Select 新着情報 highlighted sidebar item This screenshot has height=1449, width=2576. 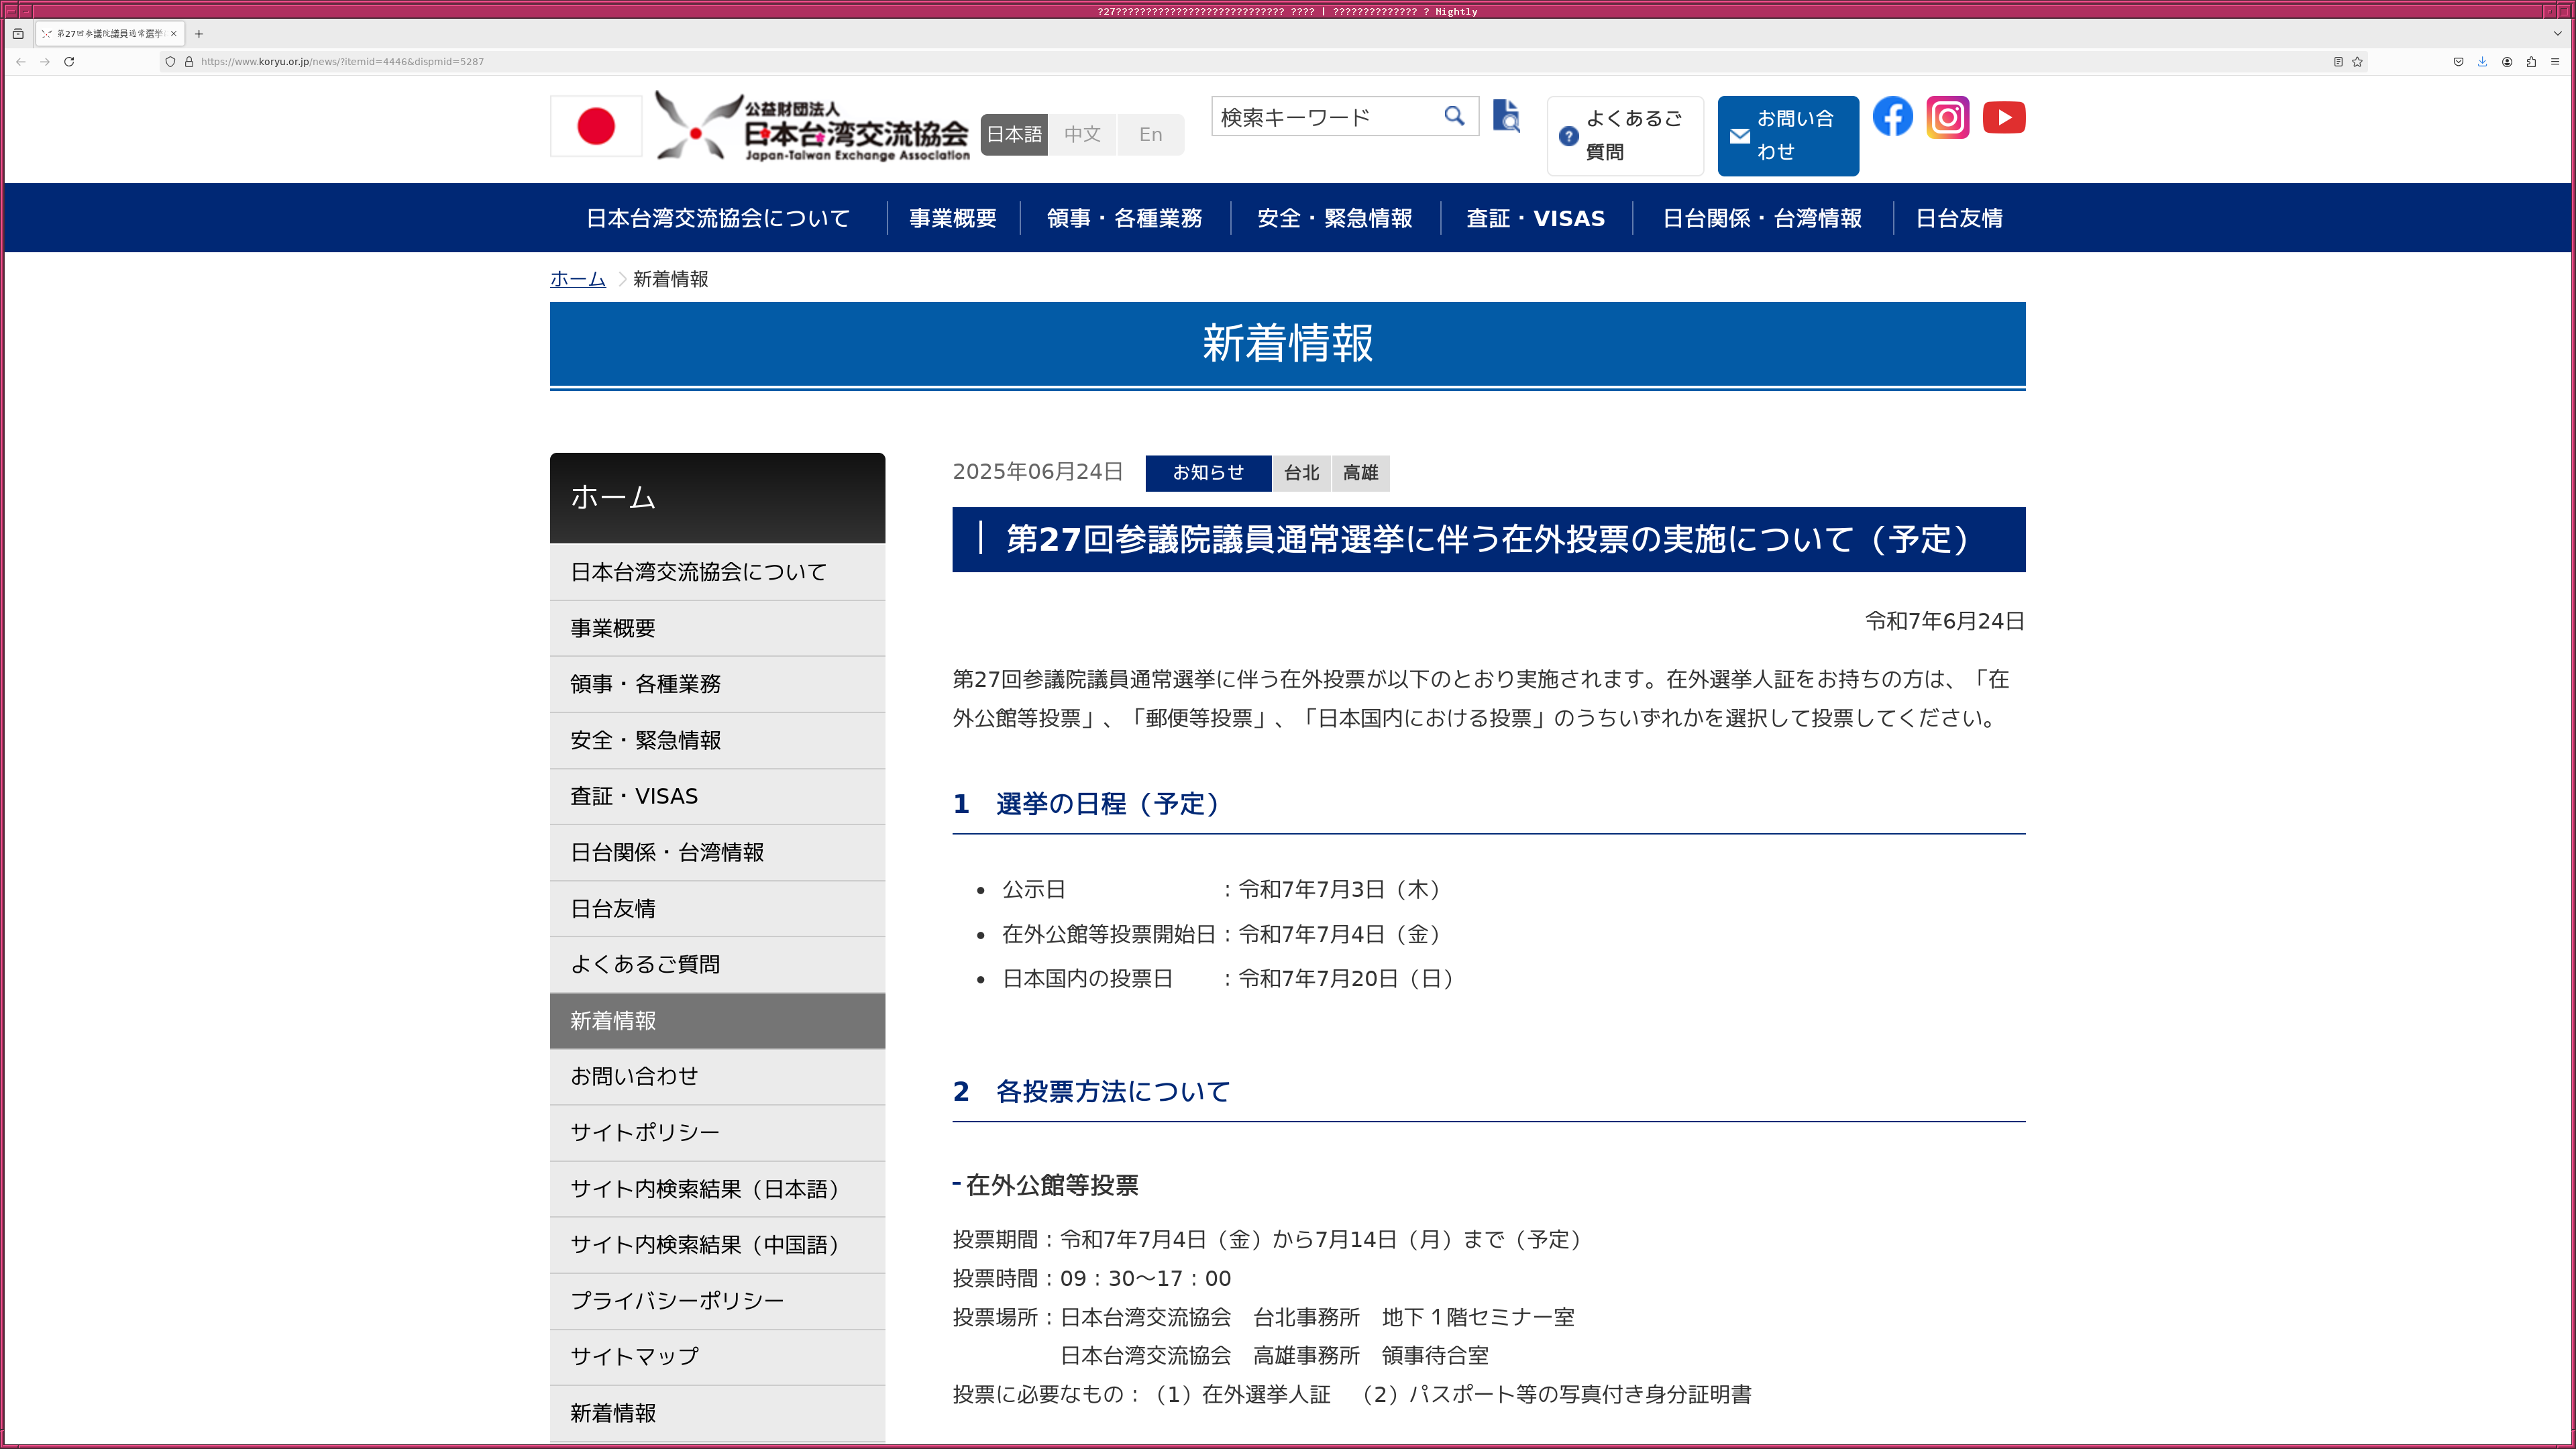click(x=717, y=1021)
